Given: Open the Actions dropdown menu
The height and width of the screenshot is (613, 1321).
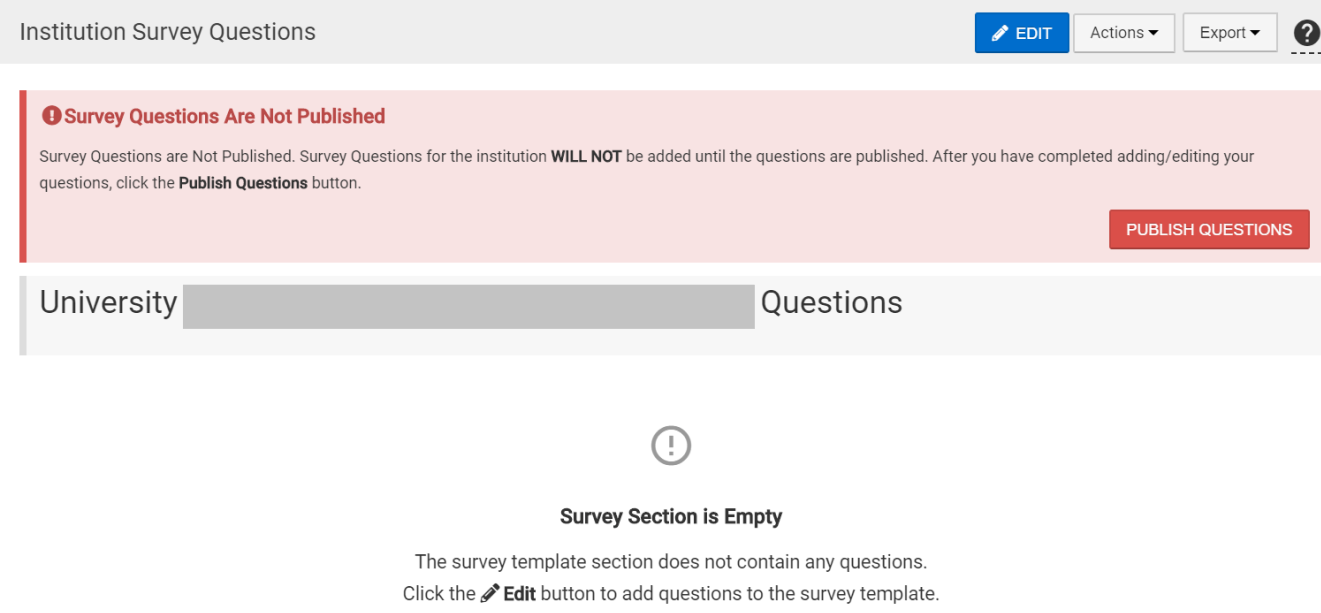Looking at the screenshot, I should (x=1124, y=33).
